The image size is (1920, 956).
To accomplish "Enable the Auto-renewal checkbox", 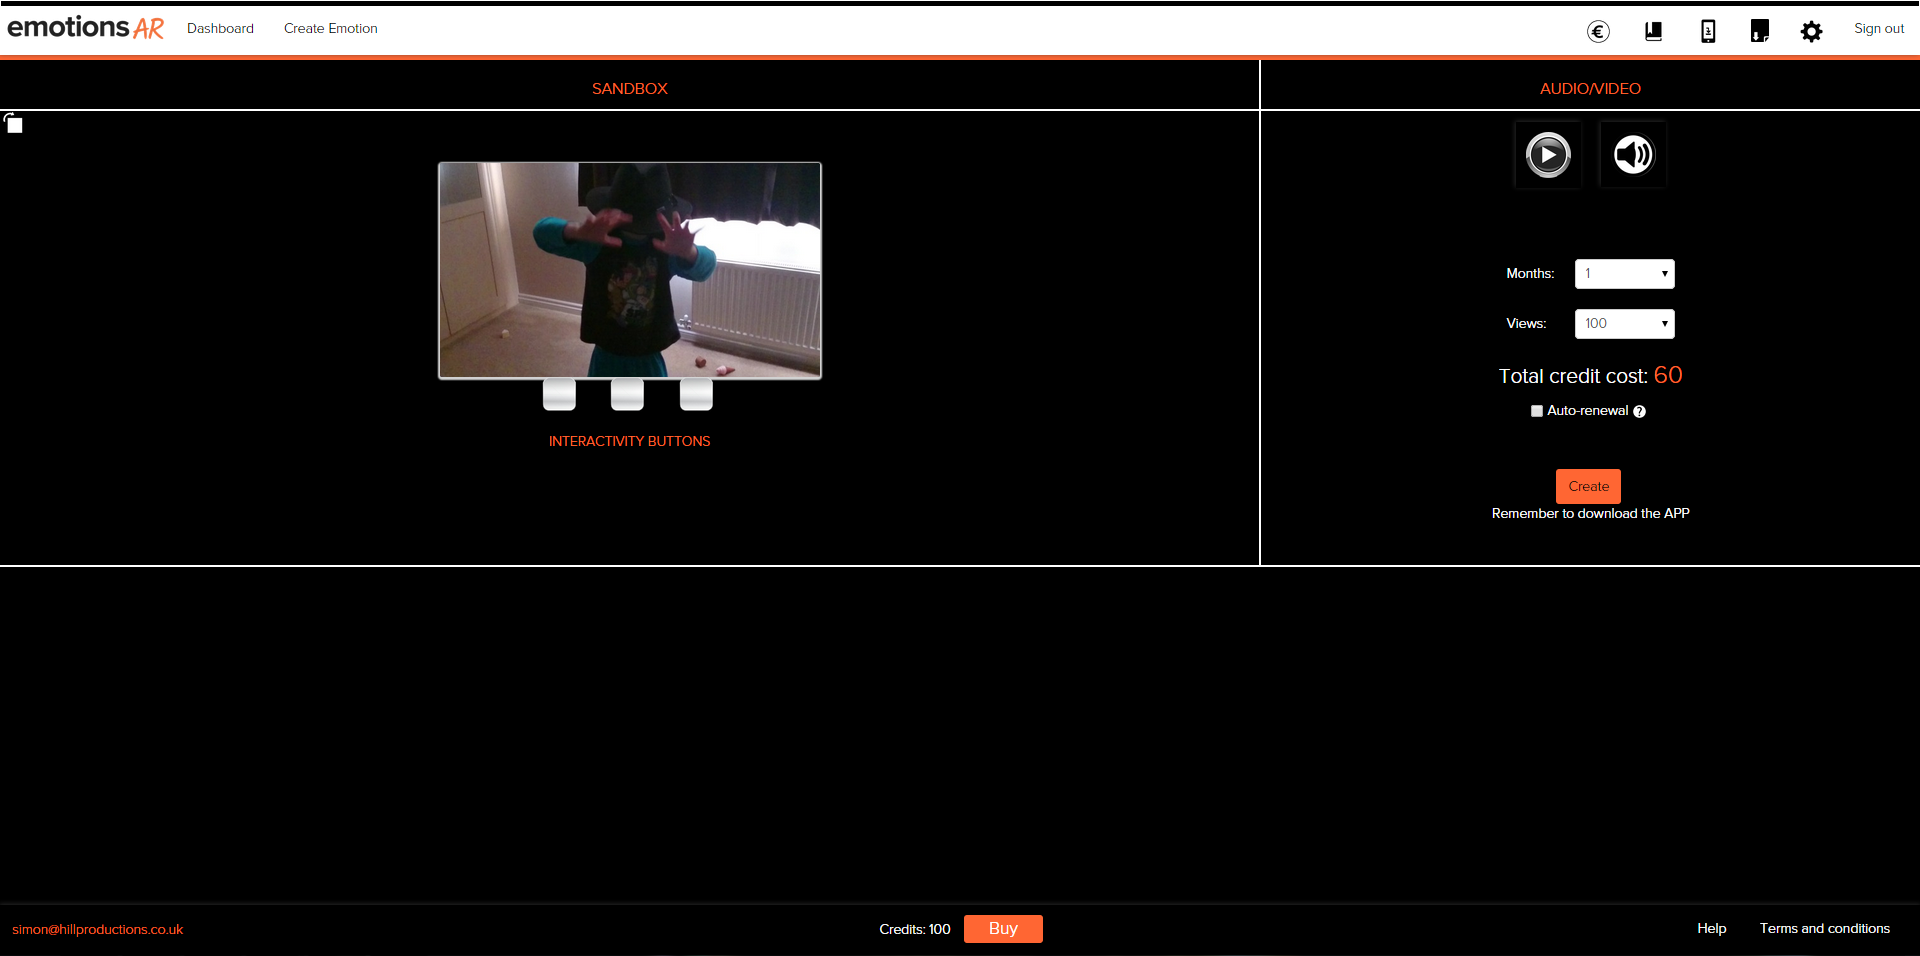I will pyautogui.click(x=1537, y=411).
